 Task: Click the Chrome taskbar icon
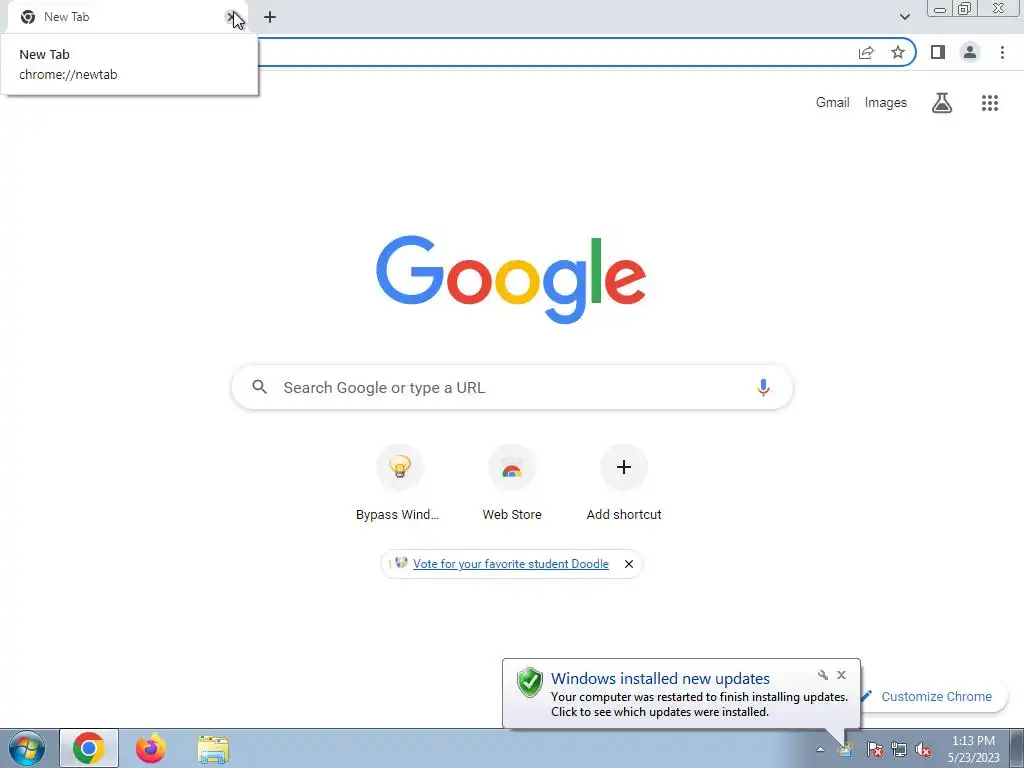click(89, 748)
